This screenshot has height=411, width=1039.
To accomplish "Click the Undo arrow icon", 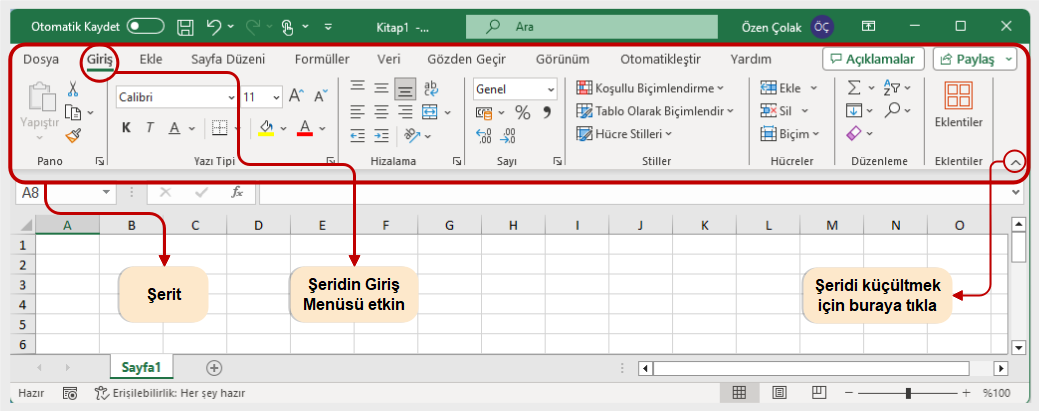I will (213, 27).
